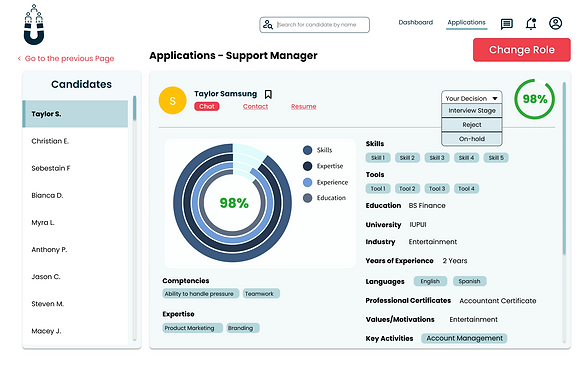Click the Expertise legend color dot
Image resolution: width=586 pixels, height=373 pixels.
pyautogui.click(x=308, y=166)
